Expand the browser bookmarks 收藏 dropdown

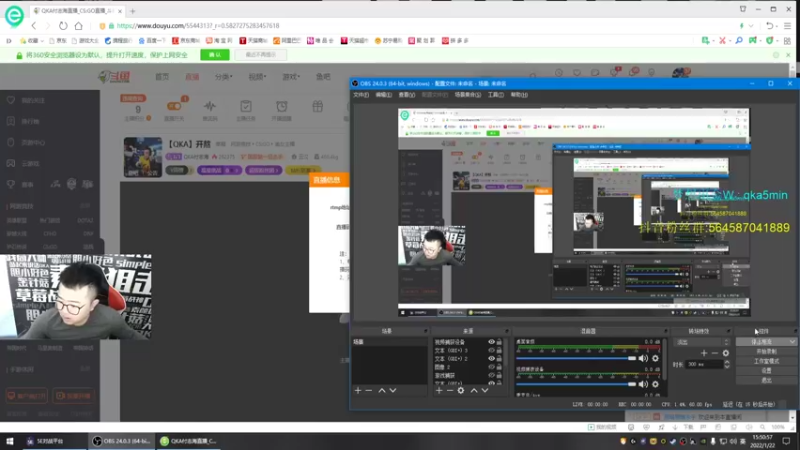pos(42,41)
